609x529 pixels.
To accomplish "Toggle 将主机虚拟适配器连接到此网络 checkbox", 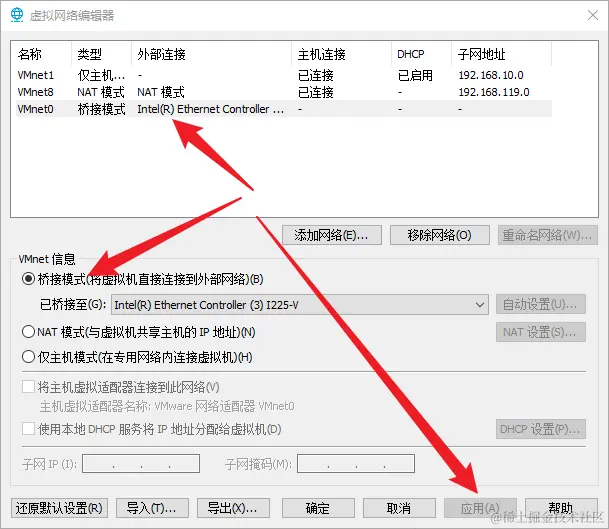I will coord(28,387).
